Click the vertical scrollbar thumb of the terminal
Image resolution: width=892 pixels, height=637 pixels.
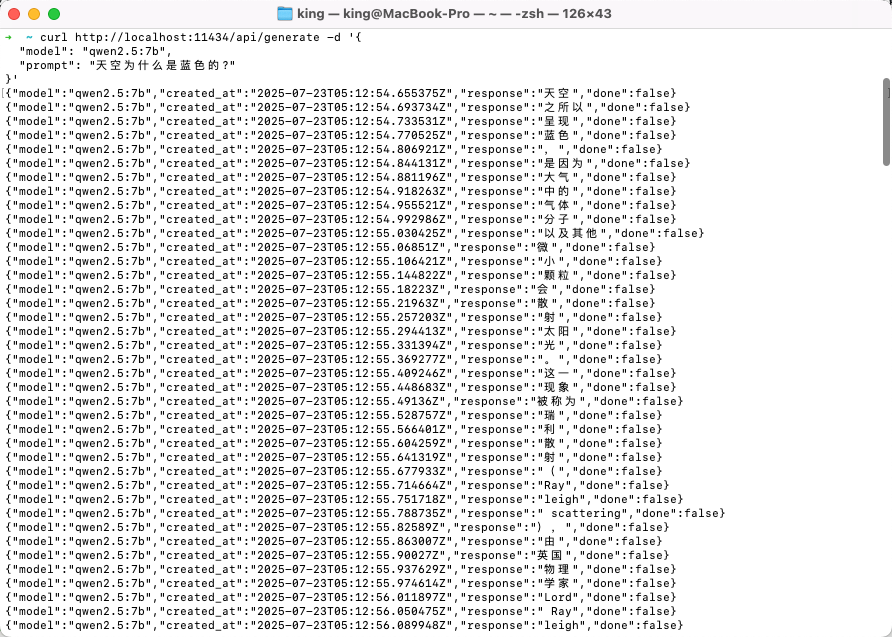pos(886,122)
